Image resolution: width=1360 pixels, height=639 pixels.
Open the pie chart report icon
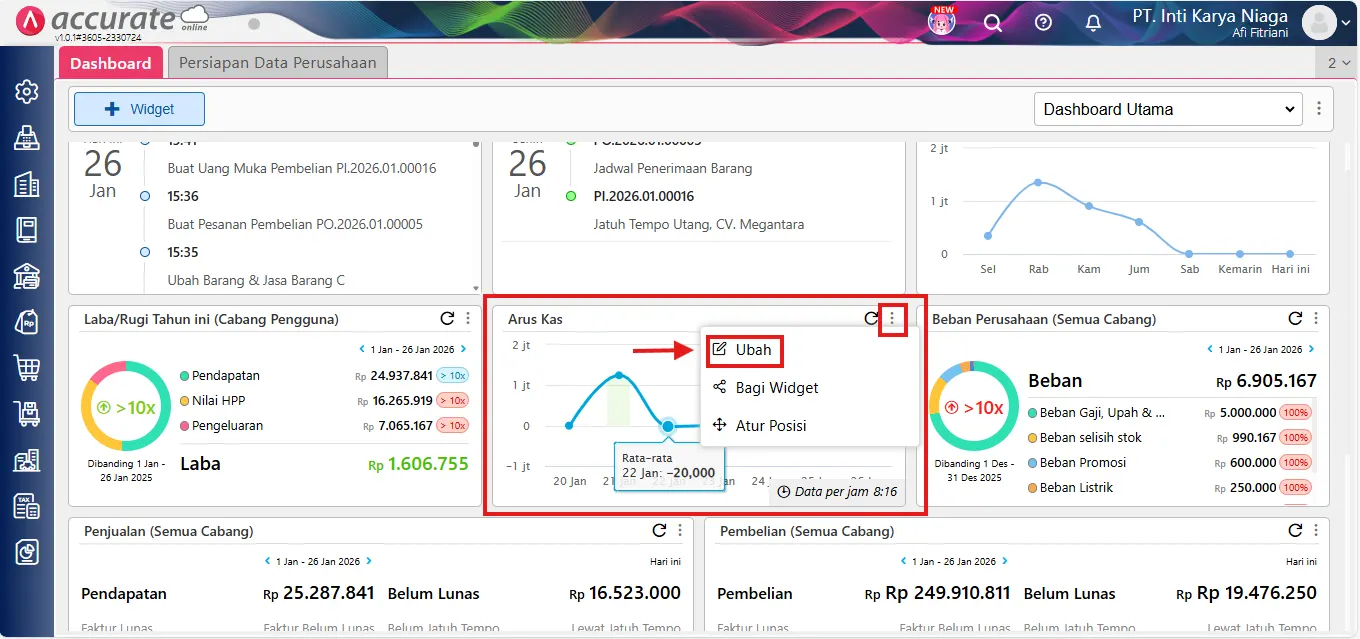pos(27,552)
